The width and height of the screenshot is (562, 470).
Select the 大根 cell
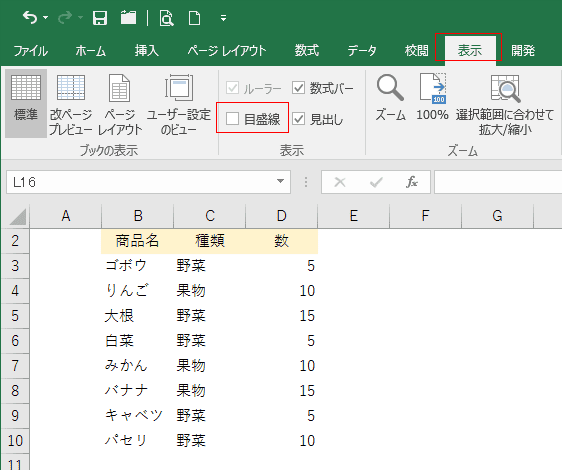tap(138, 316)
